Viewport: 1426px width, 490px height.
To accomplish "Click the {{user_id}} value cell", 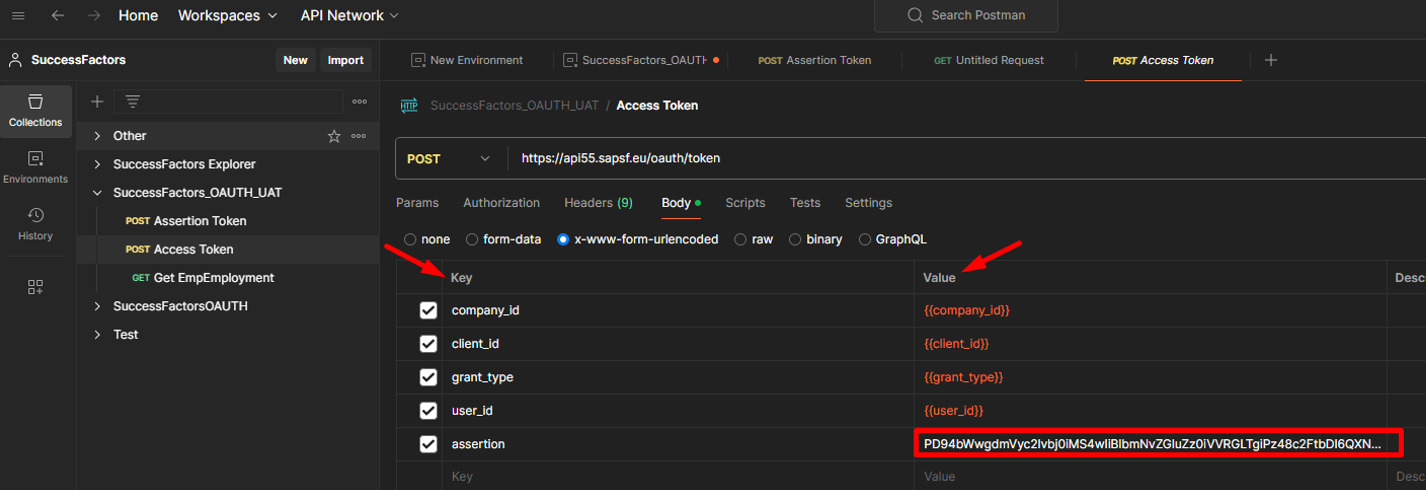I will 1150,411.
